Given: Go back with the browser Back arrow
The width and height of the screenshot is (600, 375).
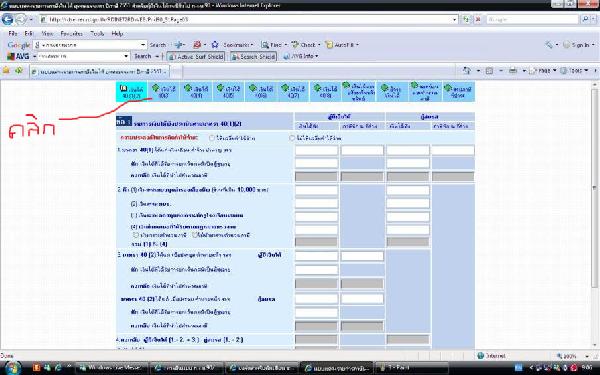Looking at the screenshot, I should pyautogui.click(x=7, y=19).
